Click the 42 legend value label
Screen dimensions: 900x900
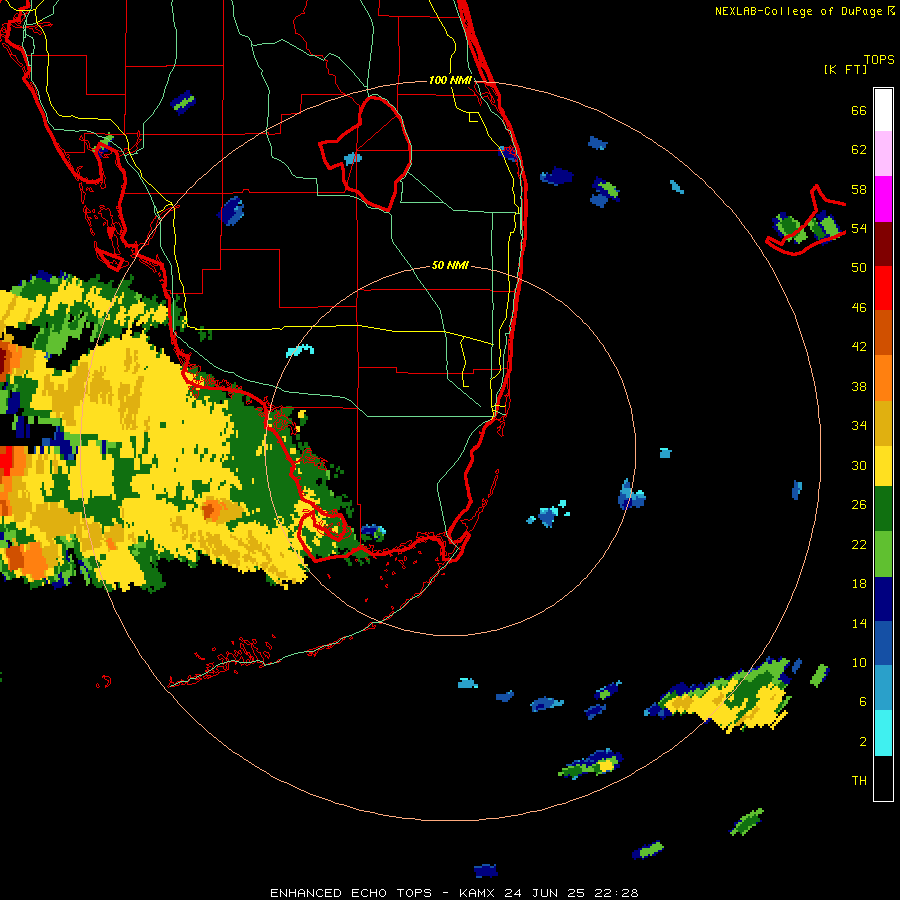[x=859, y=347]
